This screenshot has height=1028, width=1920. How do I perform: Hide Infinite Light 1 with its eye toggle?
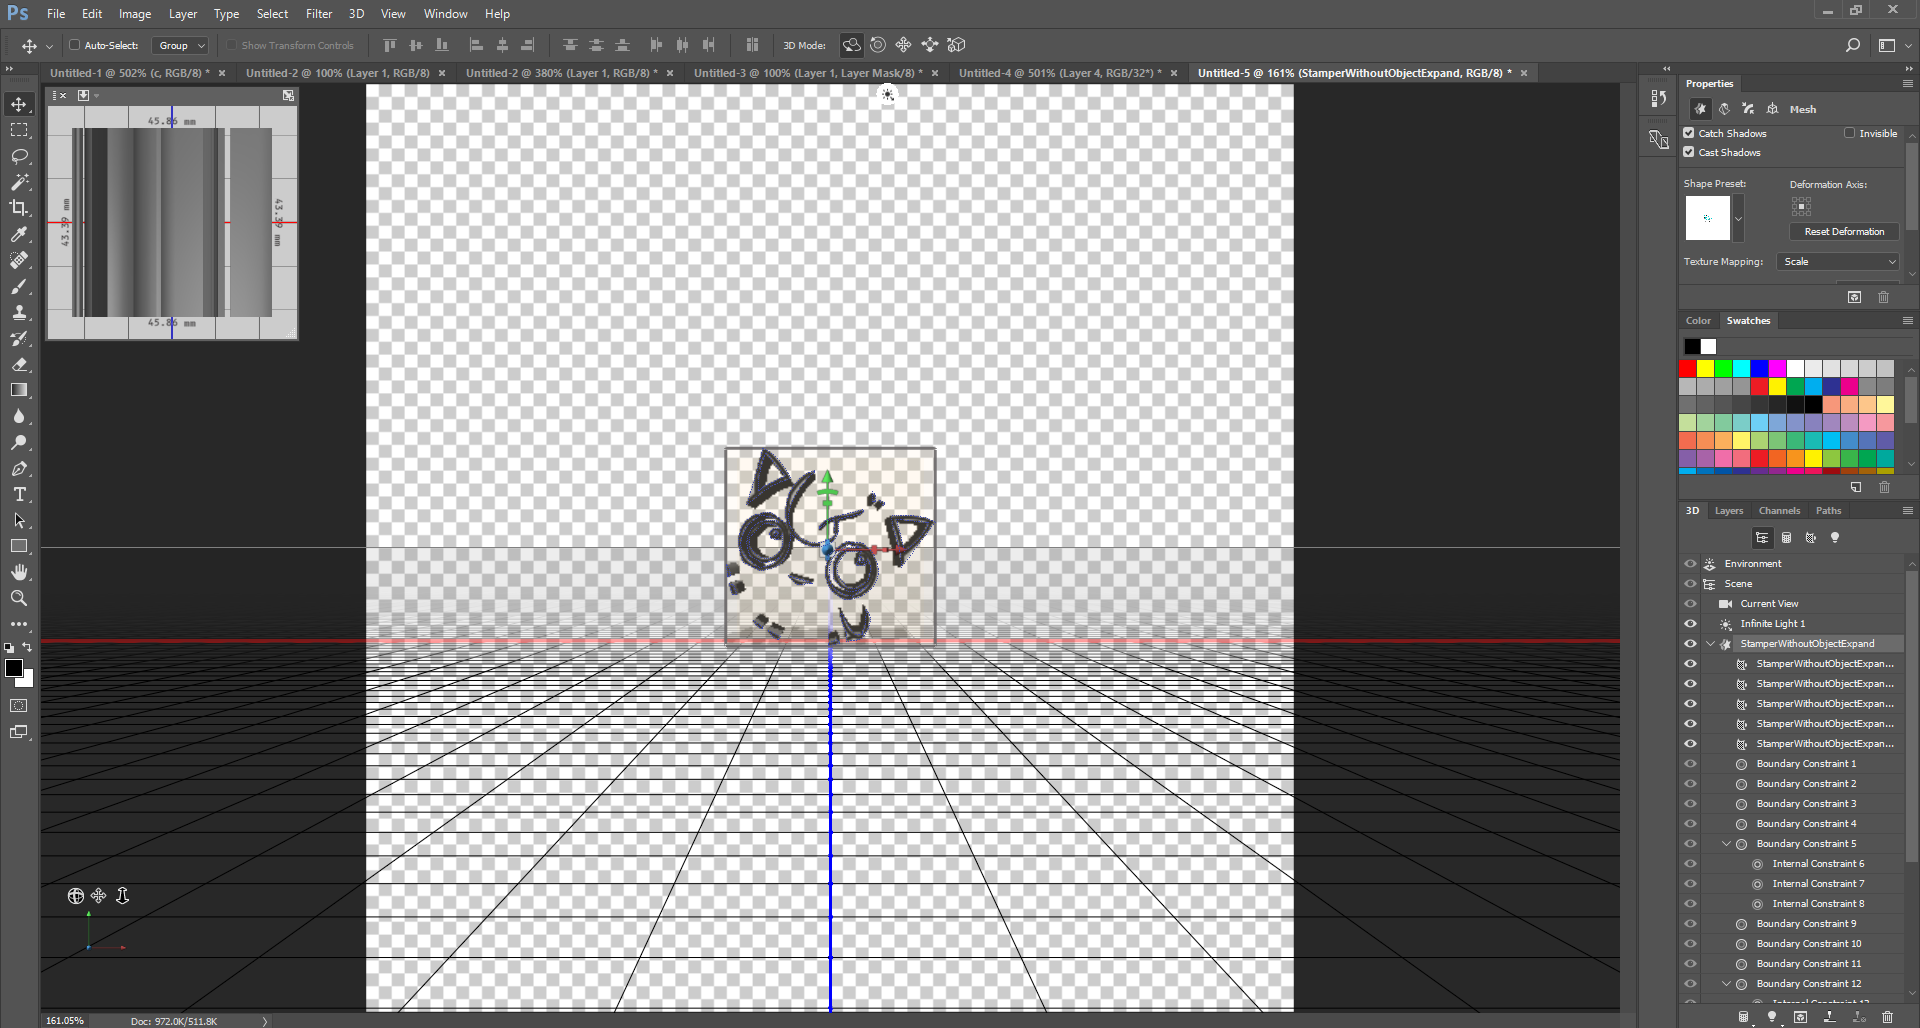(1690, 623)
